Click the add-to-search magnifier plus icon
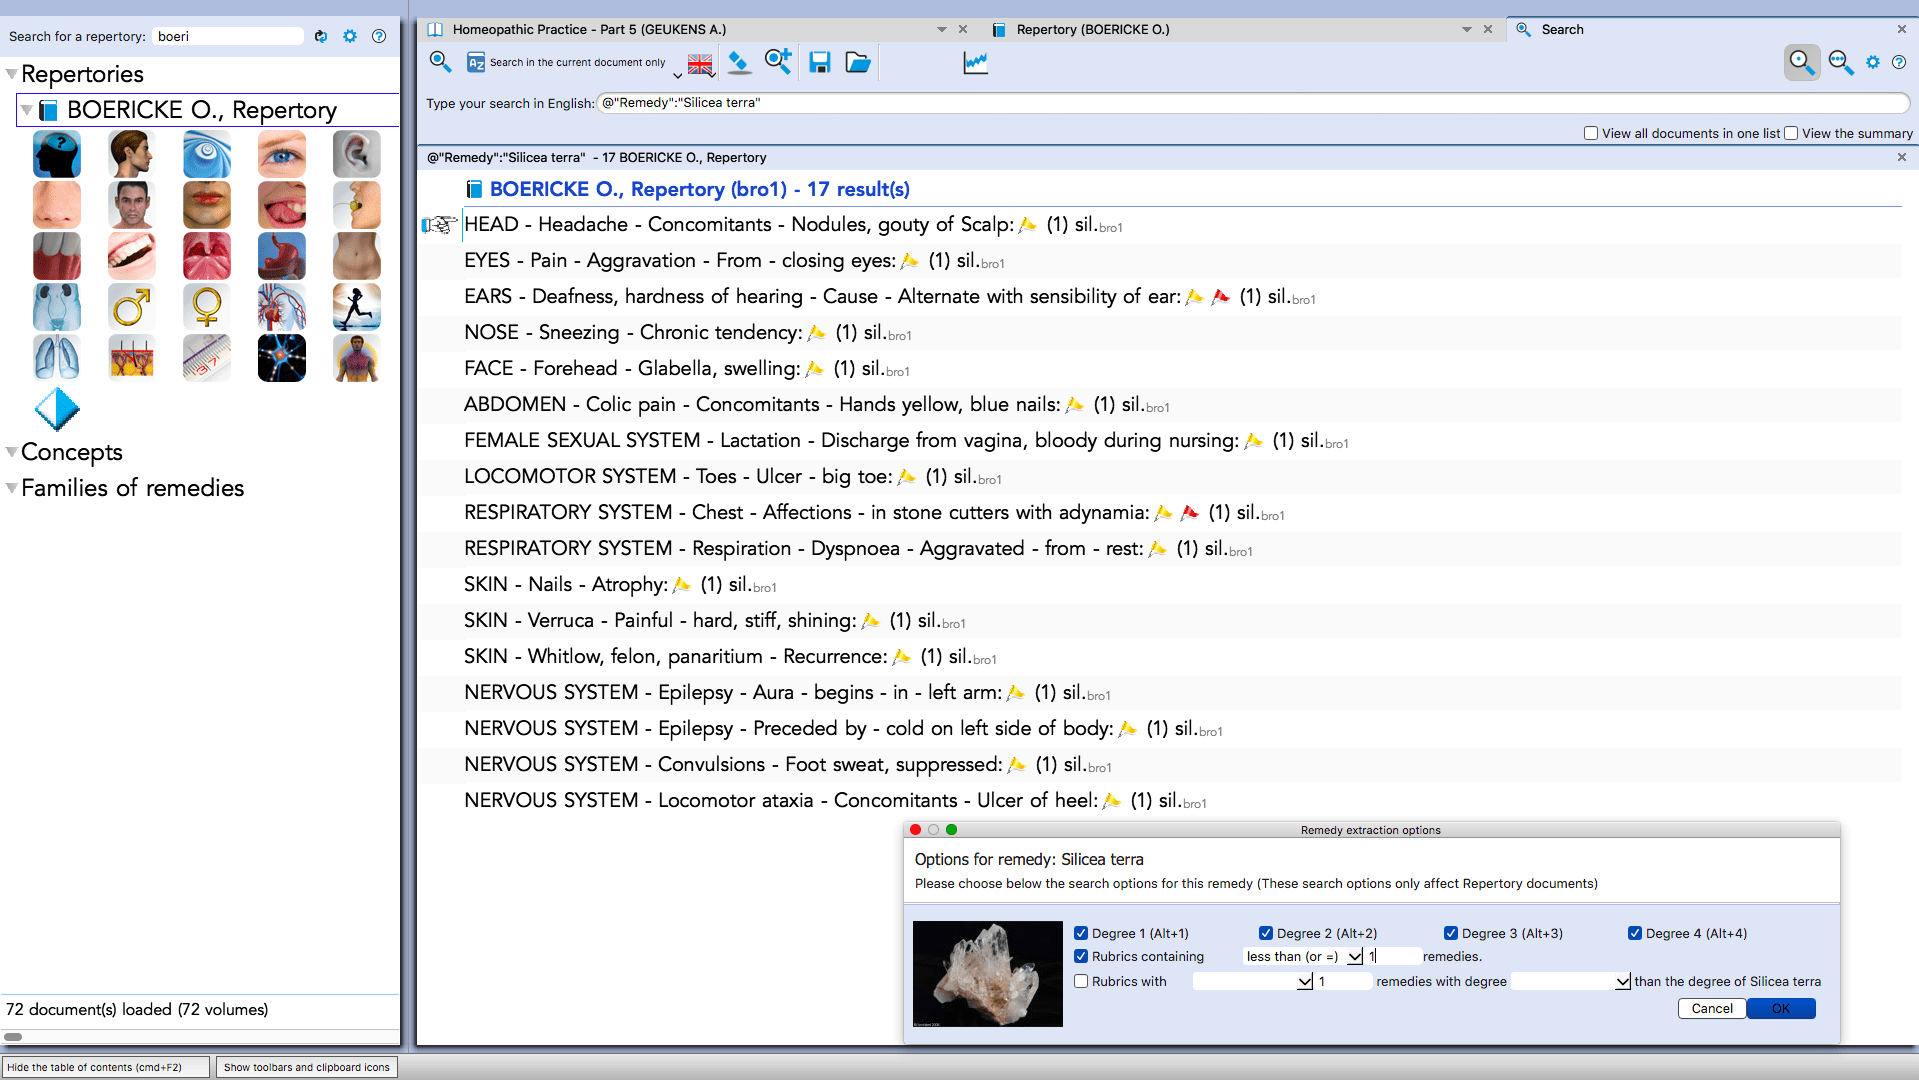1919x1080 pixels. click(x=778, y=62)
